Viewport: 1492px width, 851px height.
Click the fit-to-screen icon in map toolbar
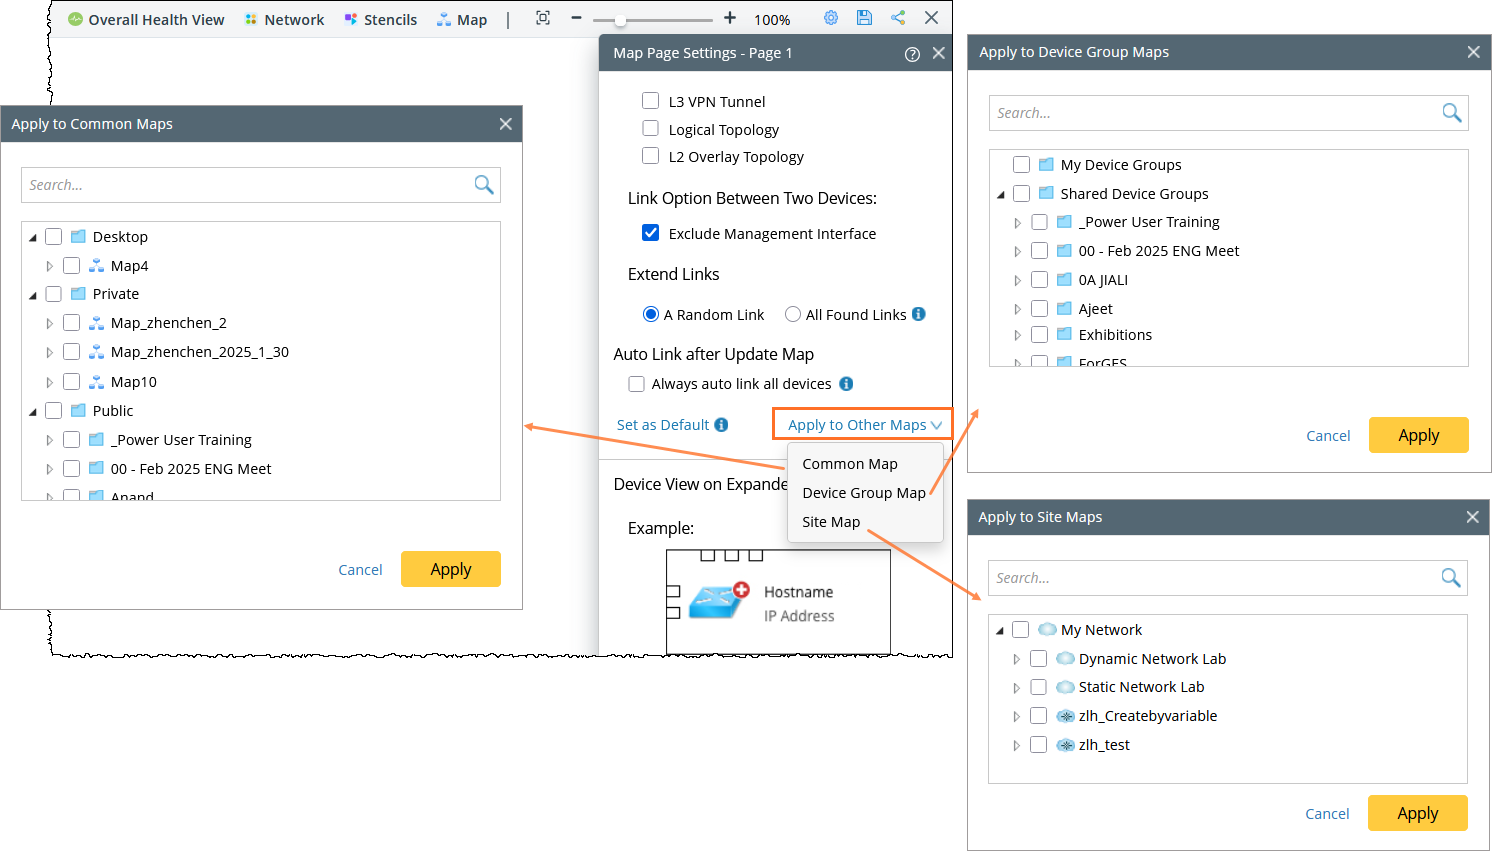coord(543,18)
